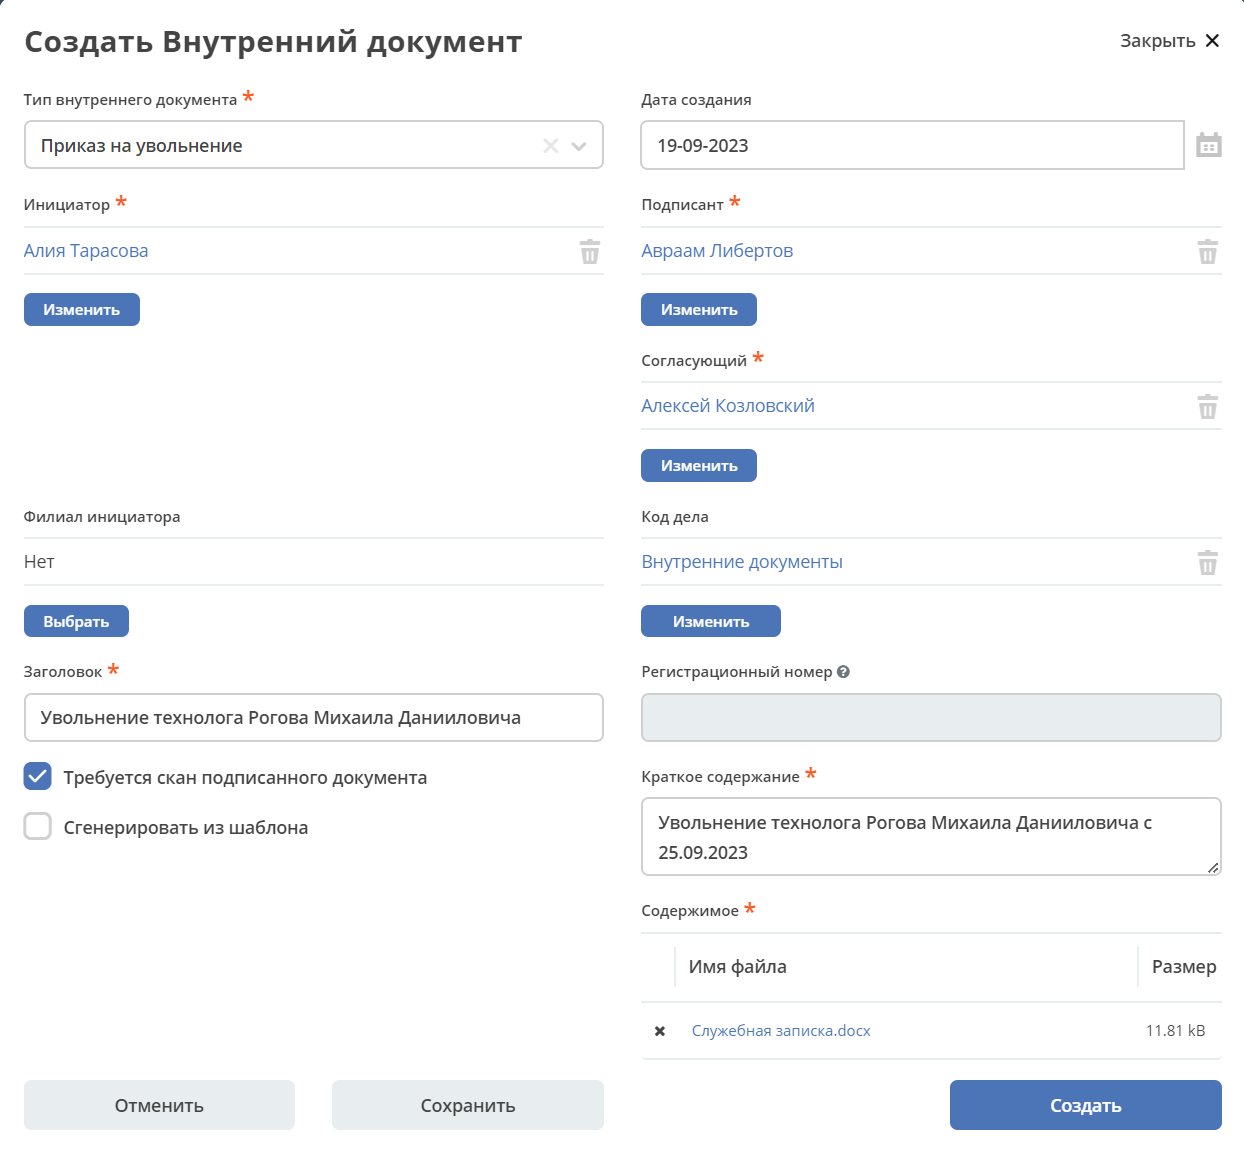This screenshot has height=1161, width=1244.
Task: Focus the Дата создания date field
Action: tap(912, 145)
